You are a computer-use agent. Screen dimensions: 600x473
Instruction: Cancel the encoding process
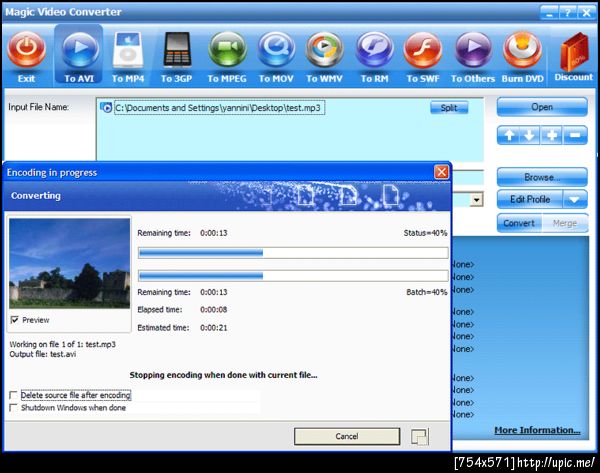click(347, 436)
